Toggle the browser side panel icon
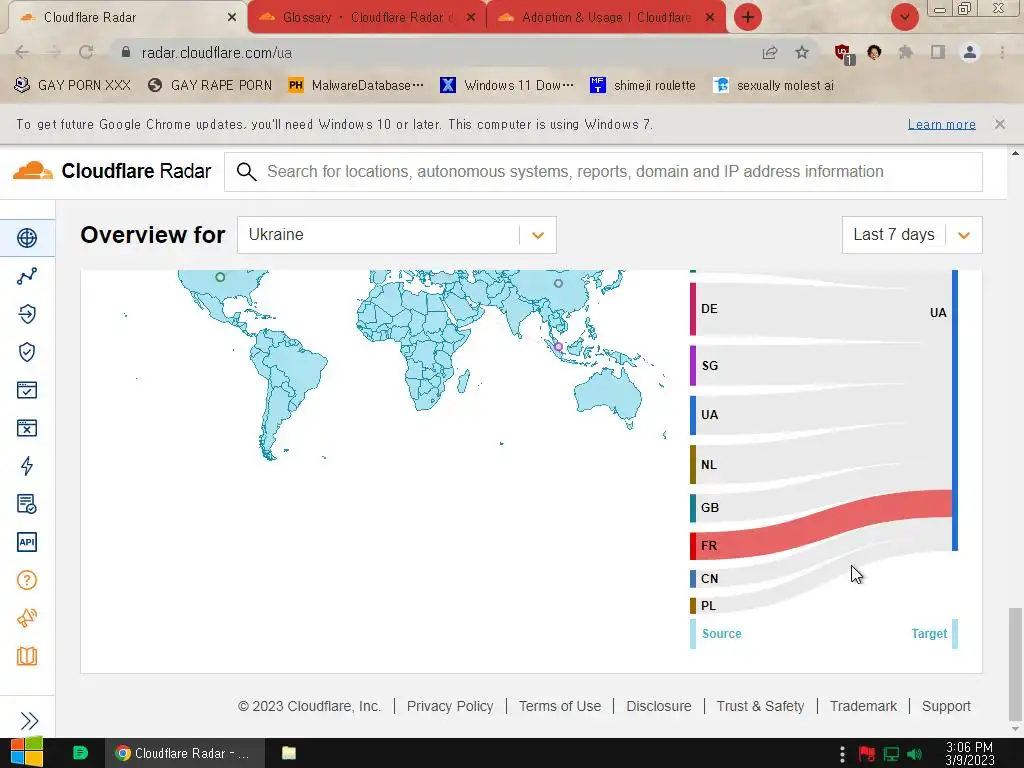This screenshot has width=1024, height=768. click(x=938, y=52)
